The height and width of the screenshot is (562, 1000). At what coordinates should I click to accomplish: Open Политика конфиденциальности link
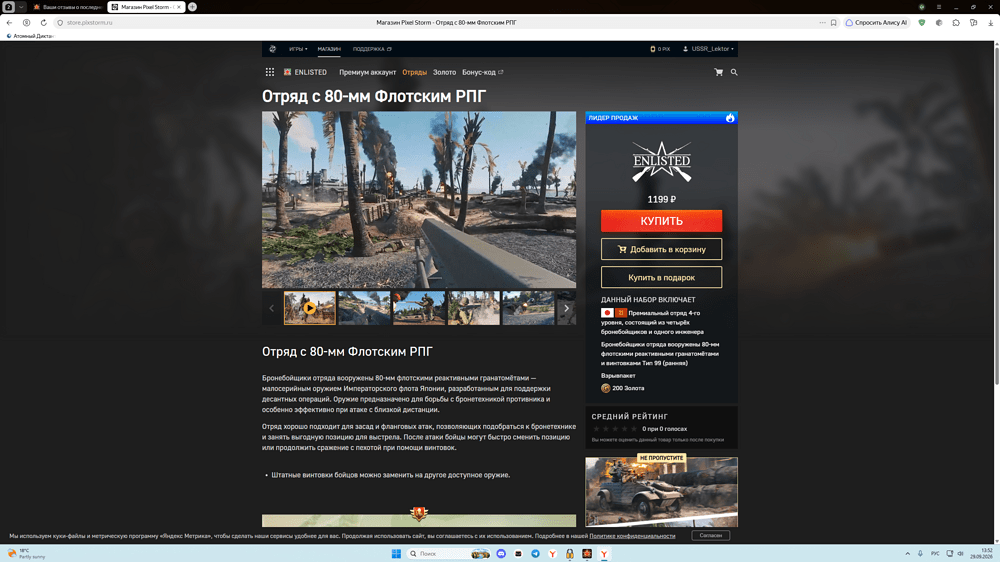[x=632, y=536]
